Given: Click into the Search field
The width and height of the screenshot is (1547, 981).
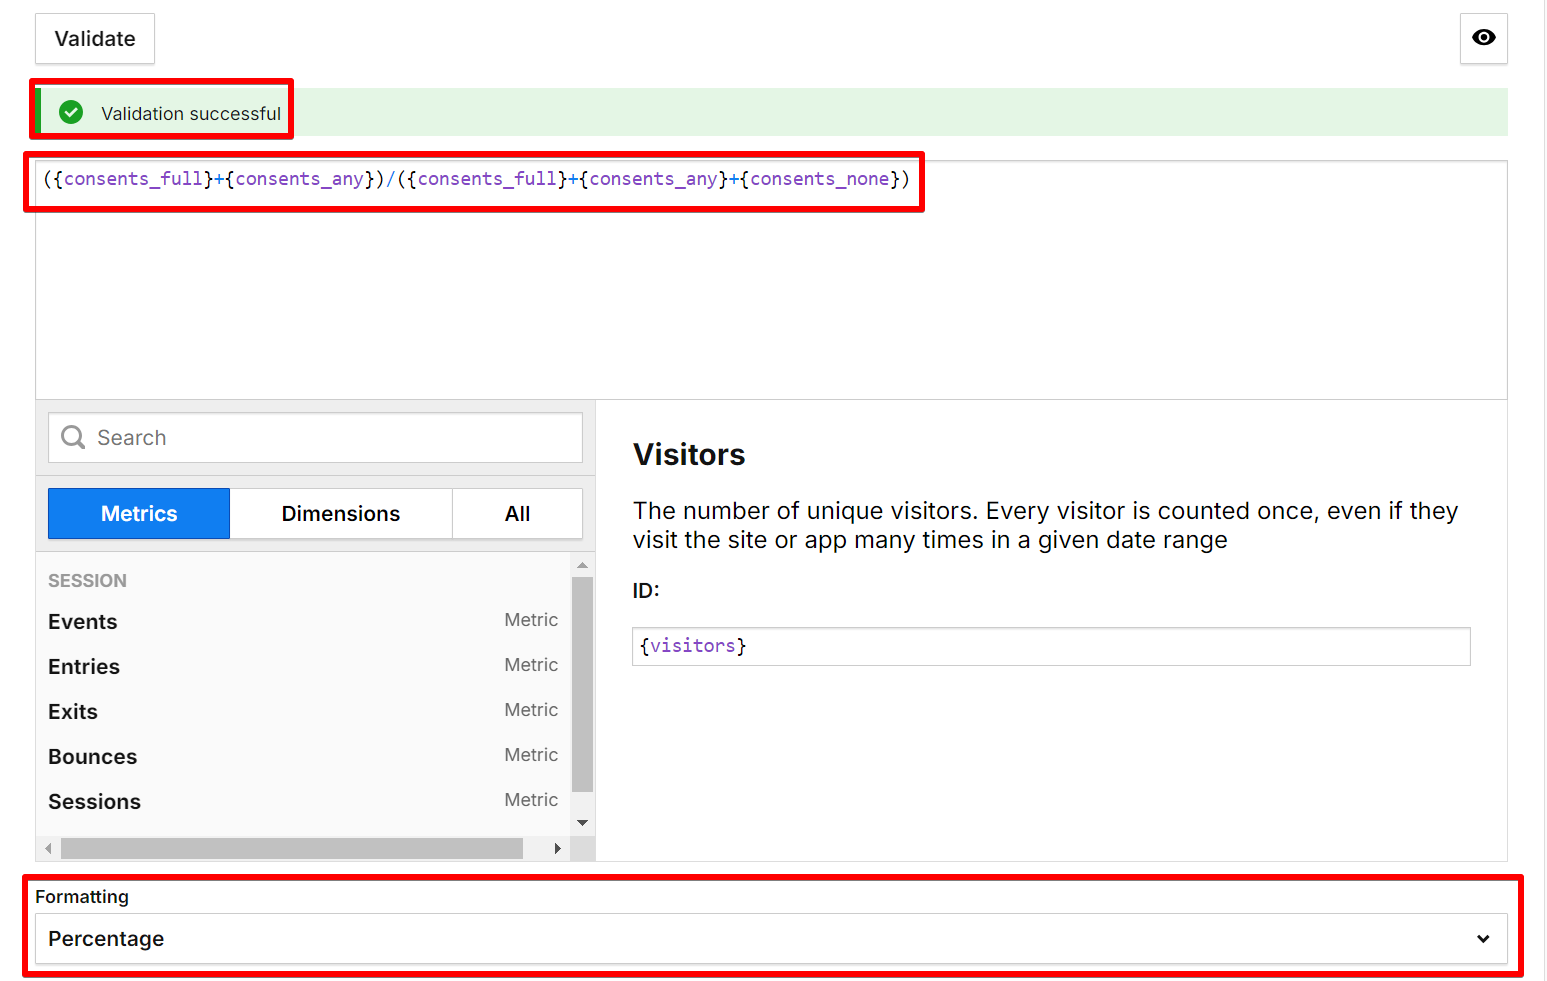Looking at the screenshot, I should click(x=300, y=437).
